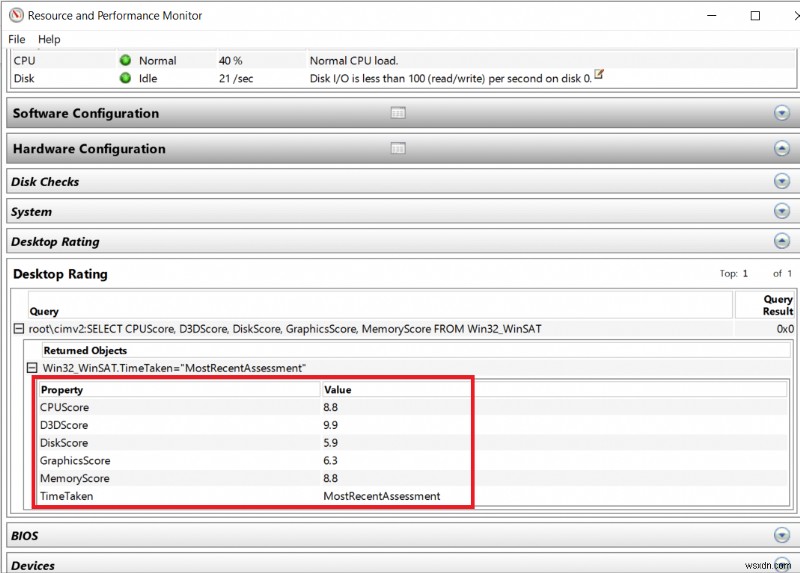The image size is (800, 573).
Task: Expand the System section
Action: pos(782,211)
